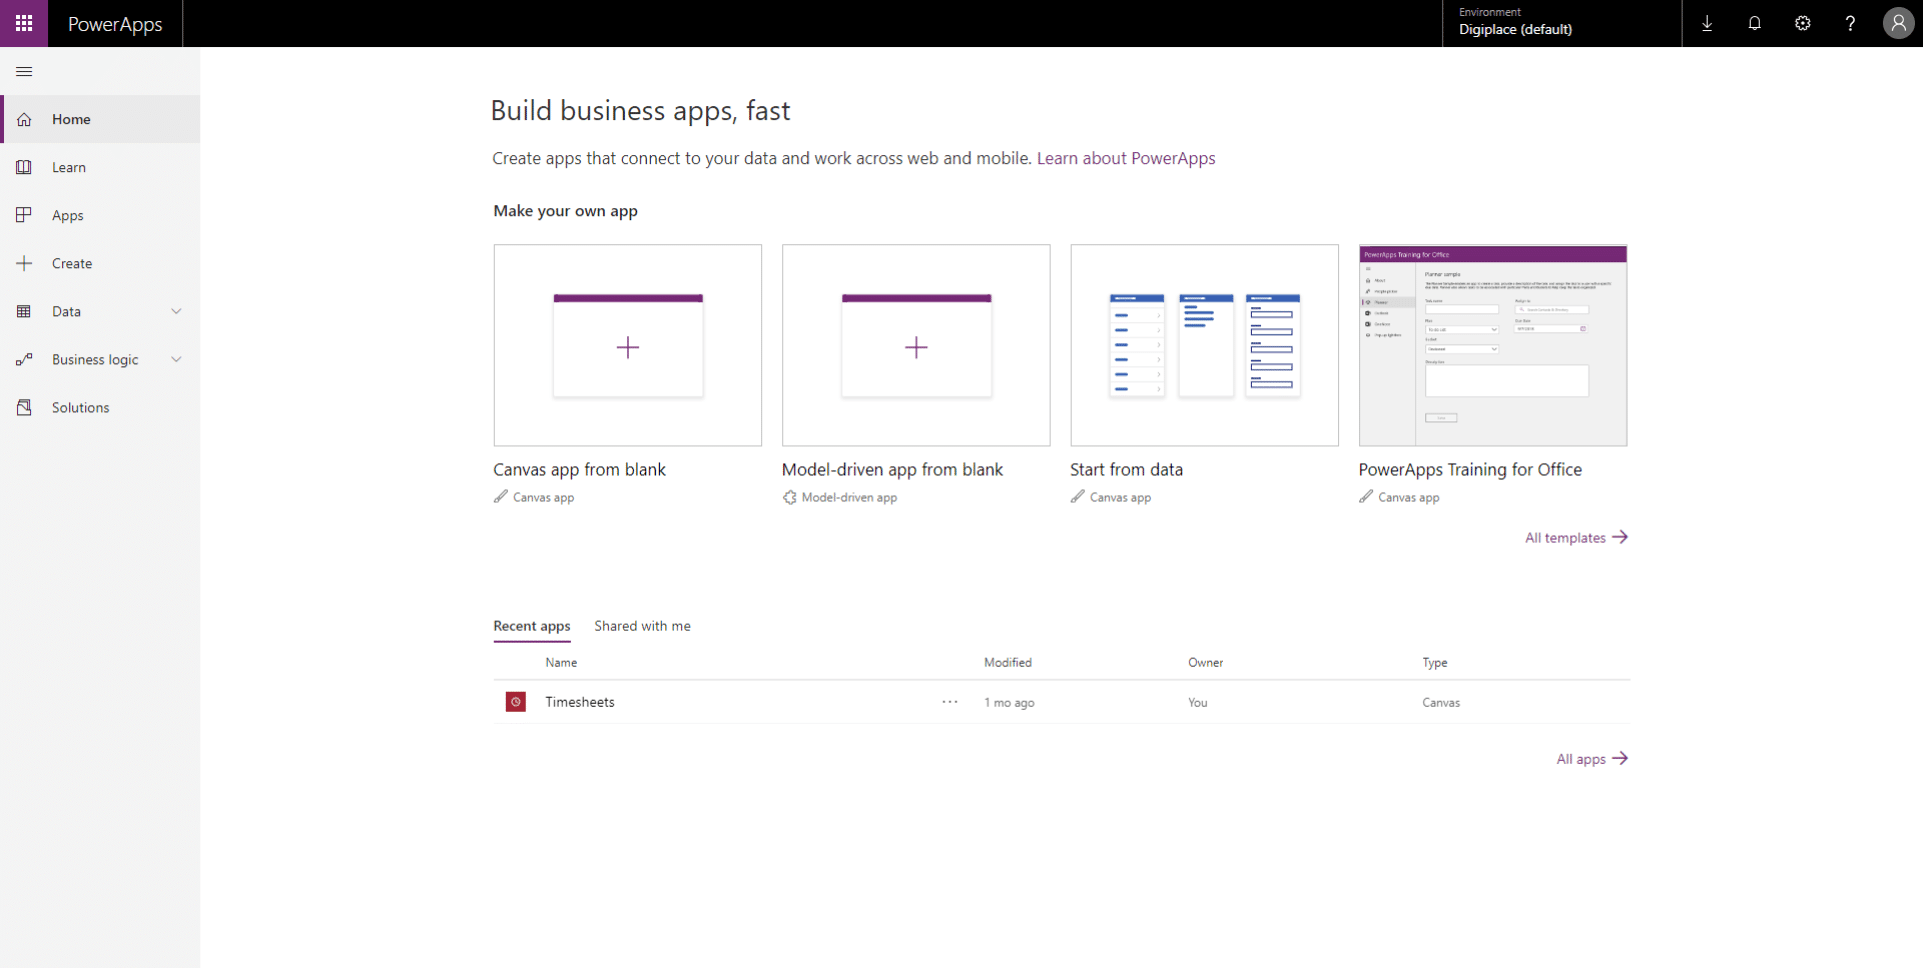Click the Start from data title
The height and width of the screenshot is (968, 1923).
coord(1126,469)
